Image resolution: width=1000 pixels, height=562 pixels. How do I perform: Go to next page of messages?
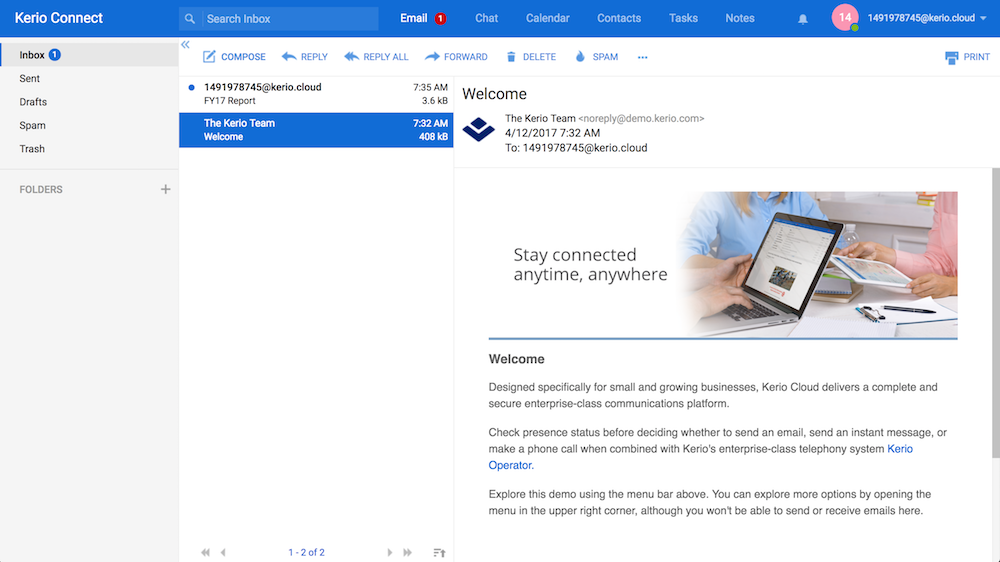coord(389,552)
